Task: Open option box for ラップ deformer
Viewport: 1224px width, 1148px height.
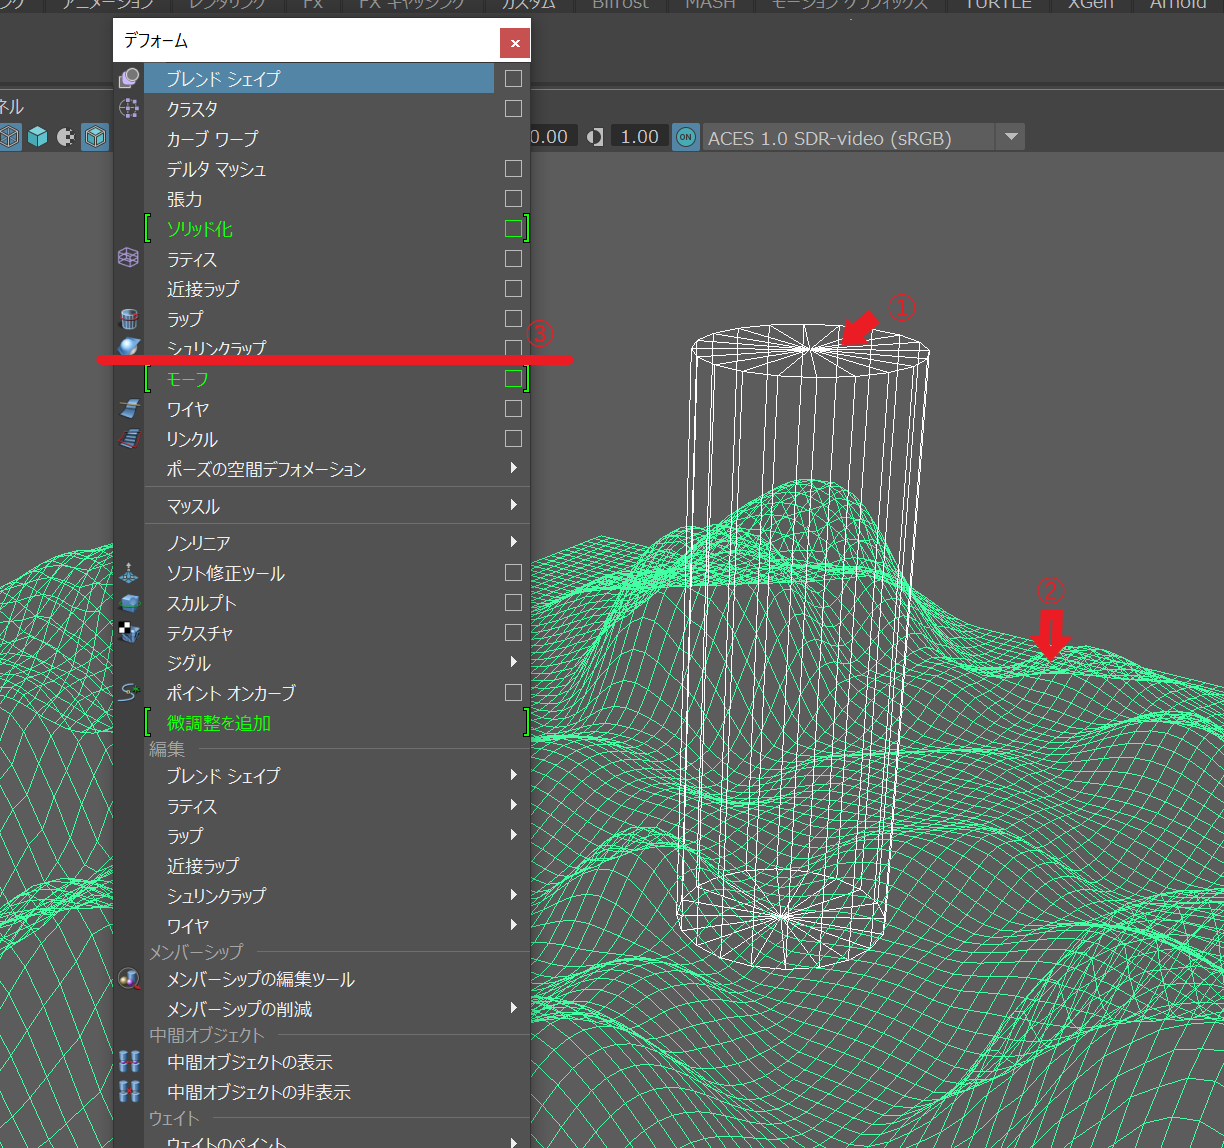Action: click(x=513, y=319)
